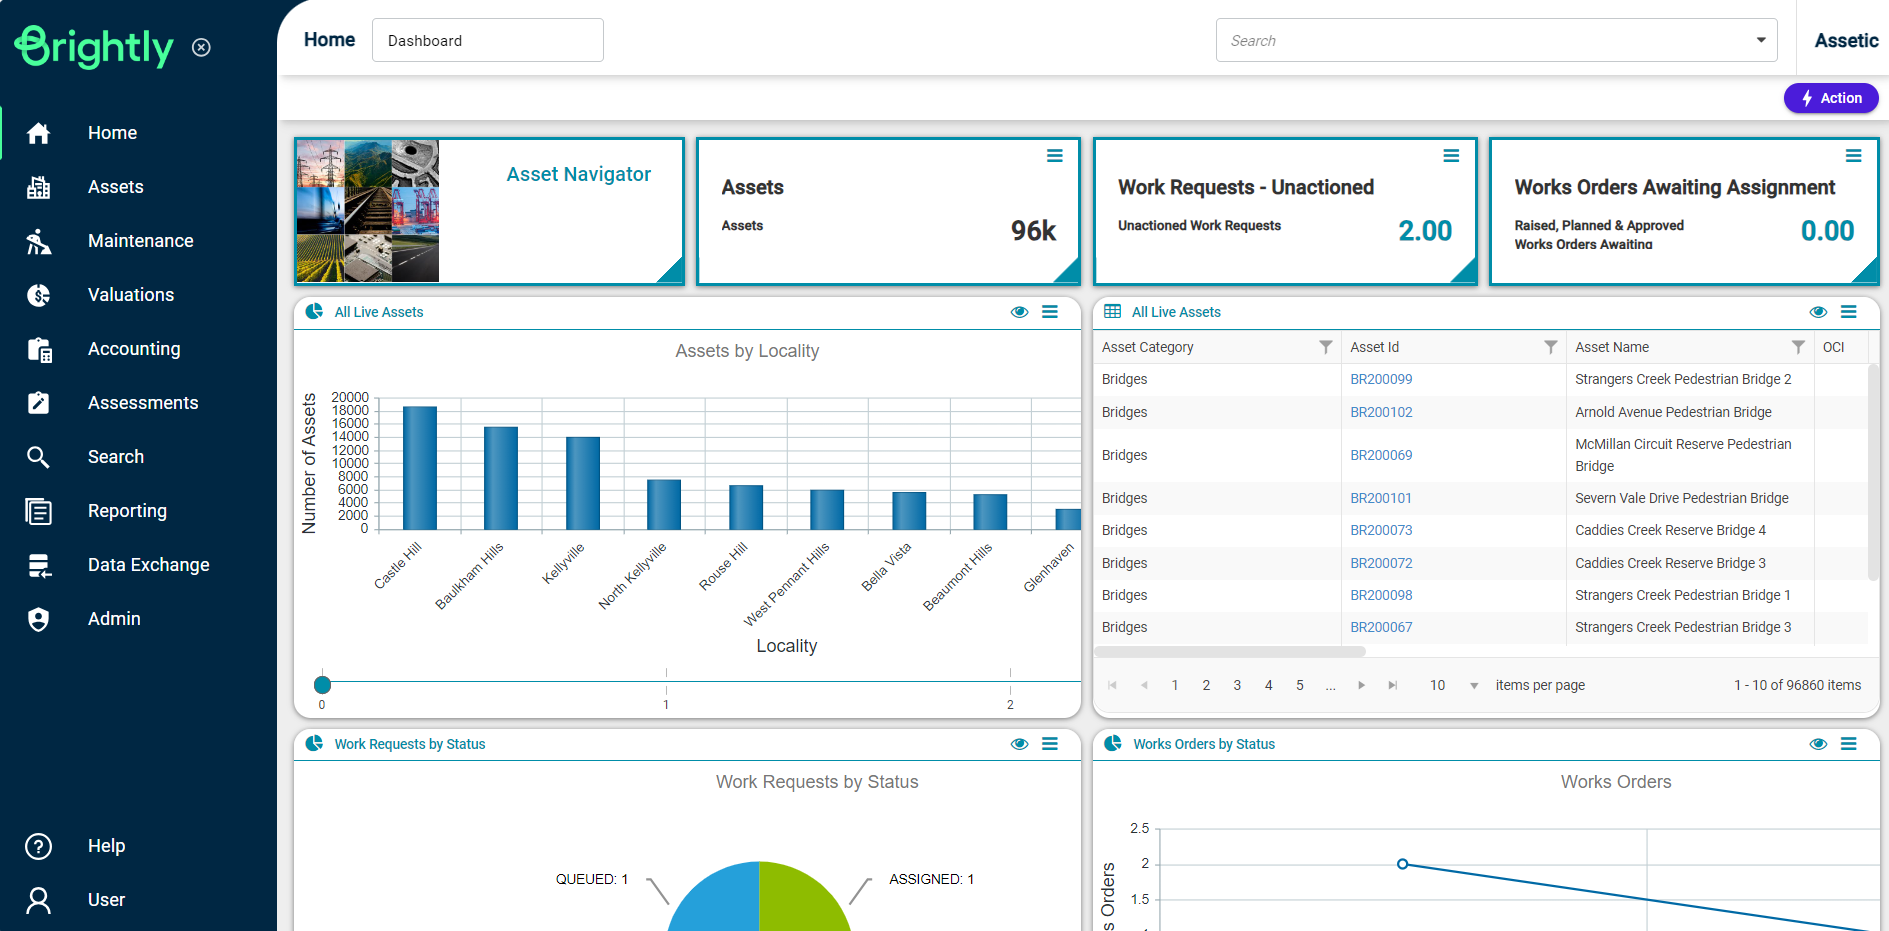Click the table grid icon beside All Live Assets
The height and width of the screenshot is (931, 1889).
pyautogui.click(x=1112, y=311)
